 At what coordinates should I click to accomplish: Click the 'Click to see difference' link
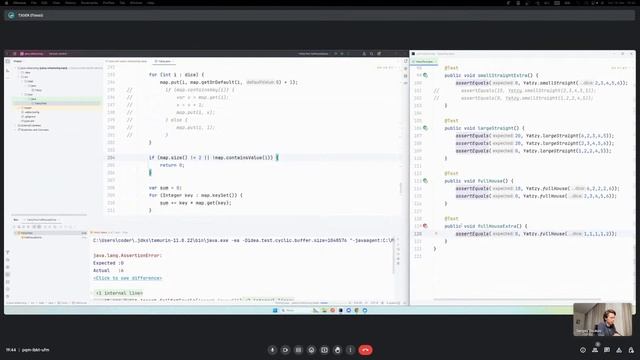tap(127, 278)
